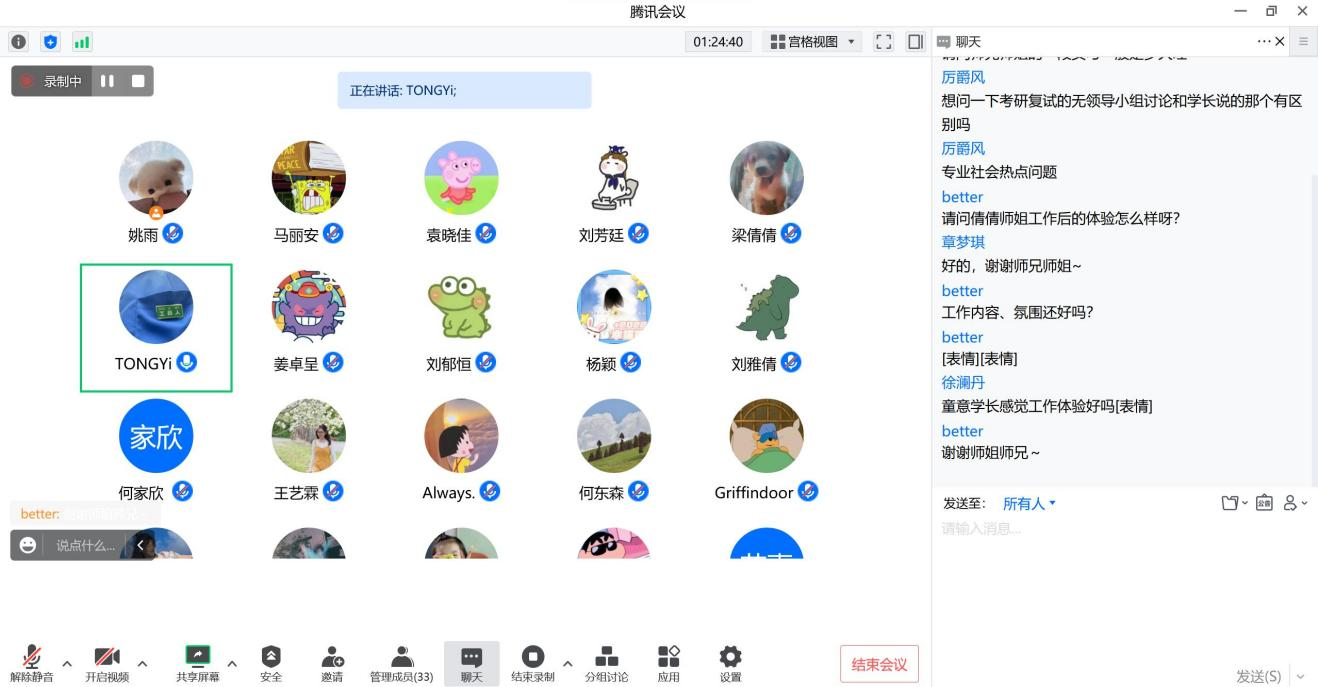
Task: Open meeting info icon in top bar
Action: pyautogui.click(x=18, y=42)
